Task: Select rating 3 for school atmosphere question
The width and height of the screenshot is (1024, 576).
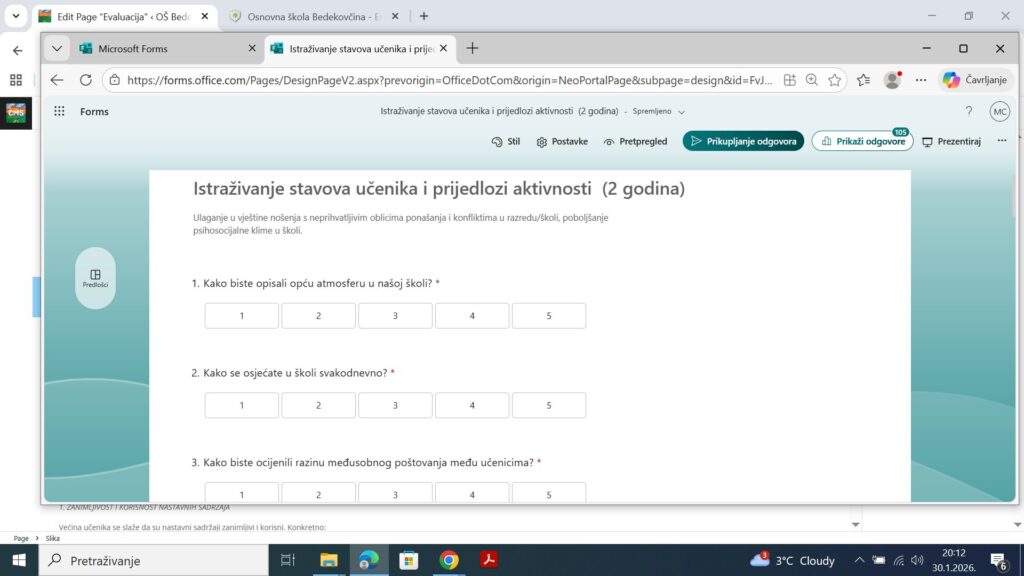Action: [x=395, y=316]
